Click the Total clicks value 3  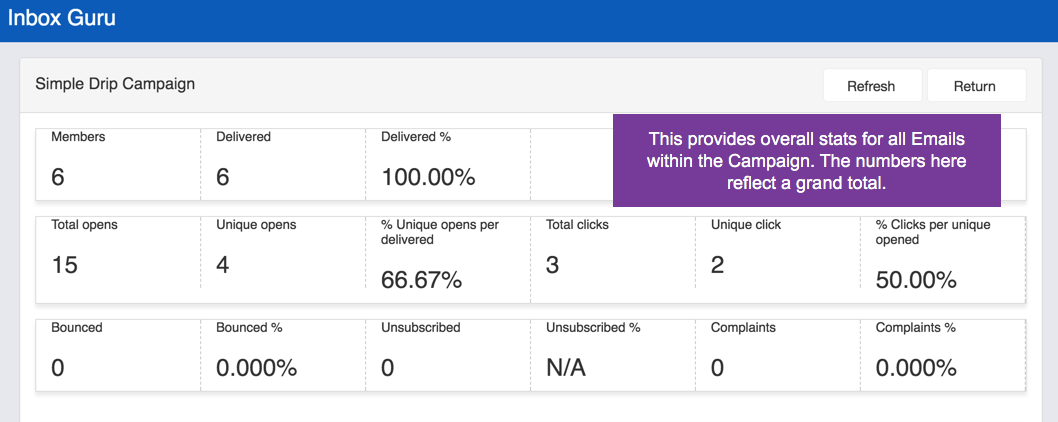pyautogui.click(x=553, y=265)
